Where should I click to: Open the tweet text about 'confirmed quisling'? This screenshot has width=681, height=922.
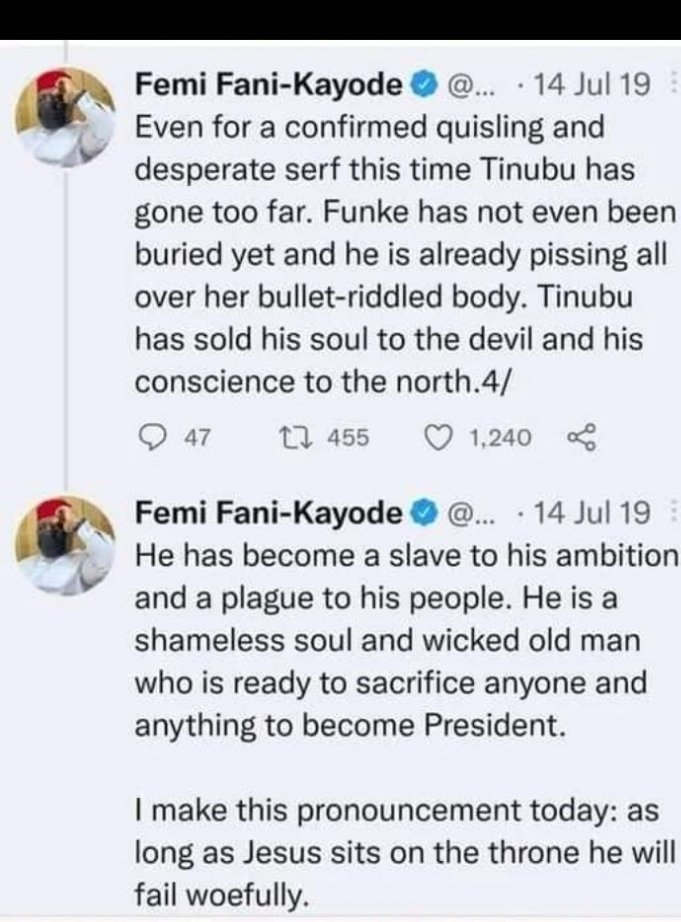tap(400, 256)
